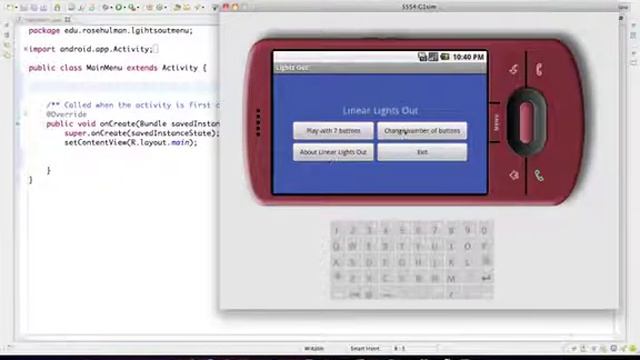
Task: Tap 'About Linear Lights Out' button
Action: click(x=333, y=152)
